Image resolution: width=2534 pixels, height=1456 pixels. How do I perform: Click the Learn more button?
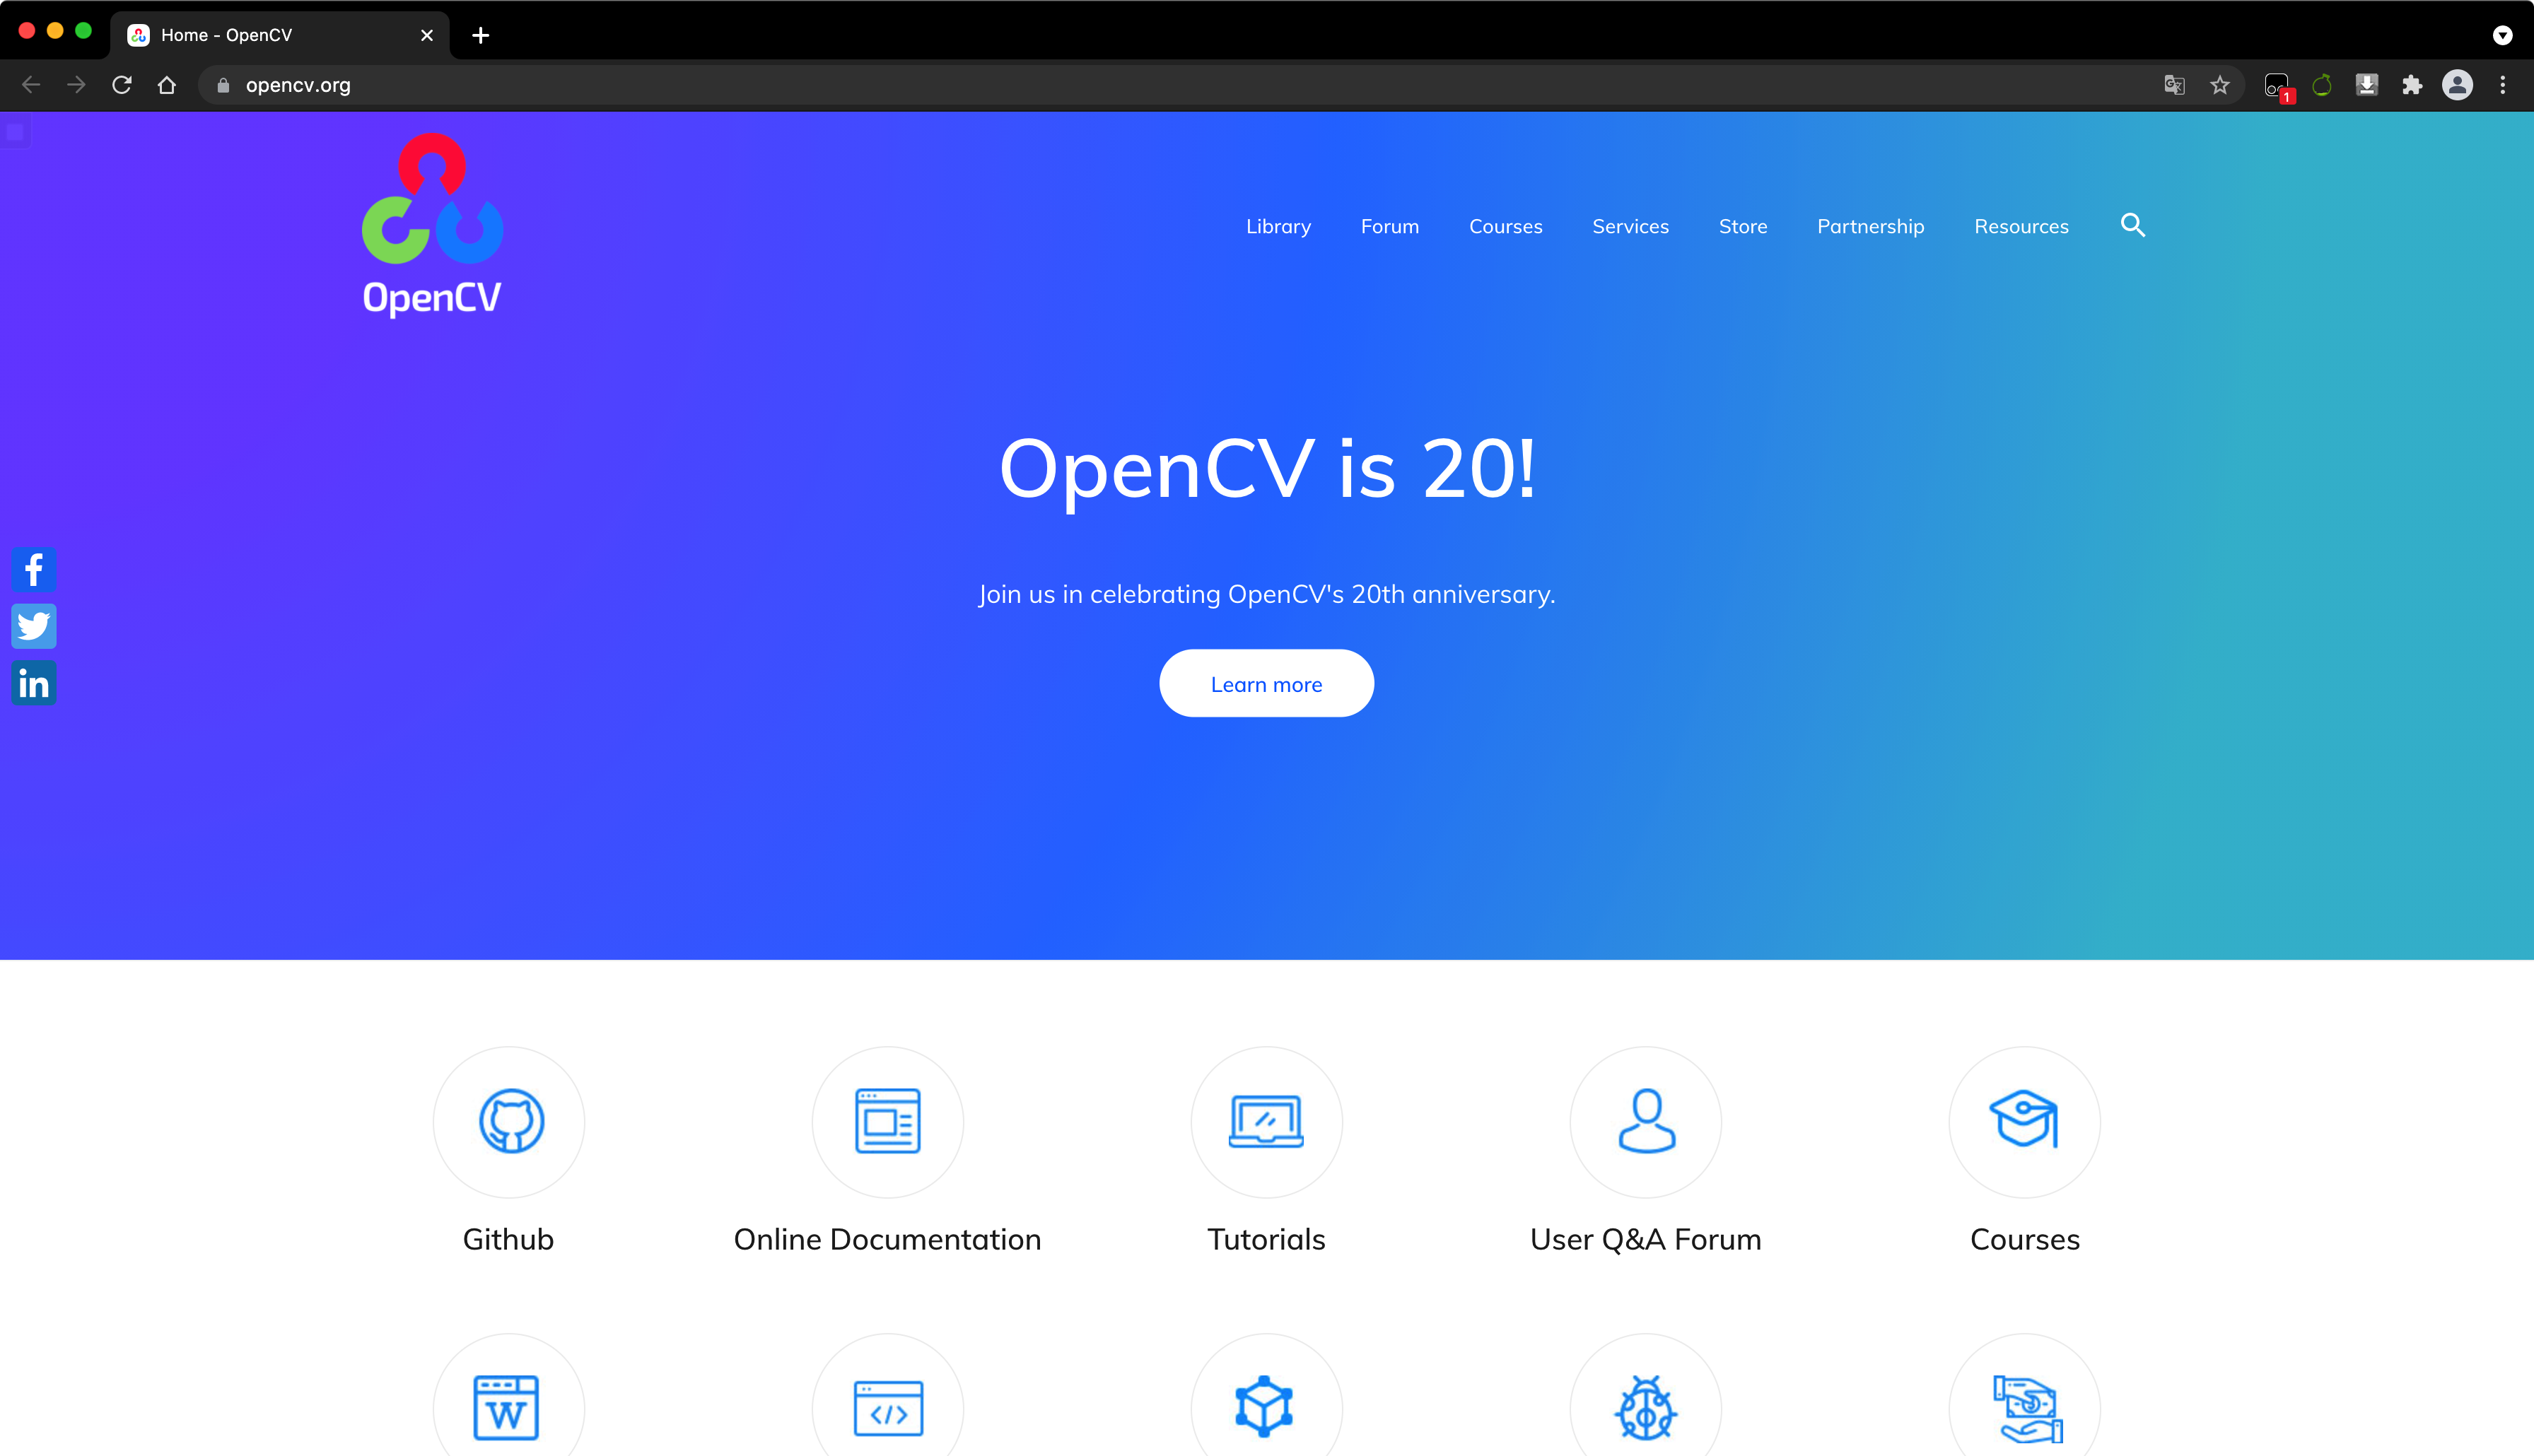pos(1267,682)
